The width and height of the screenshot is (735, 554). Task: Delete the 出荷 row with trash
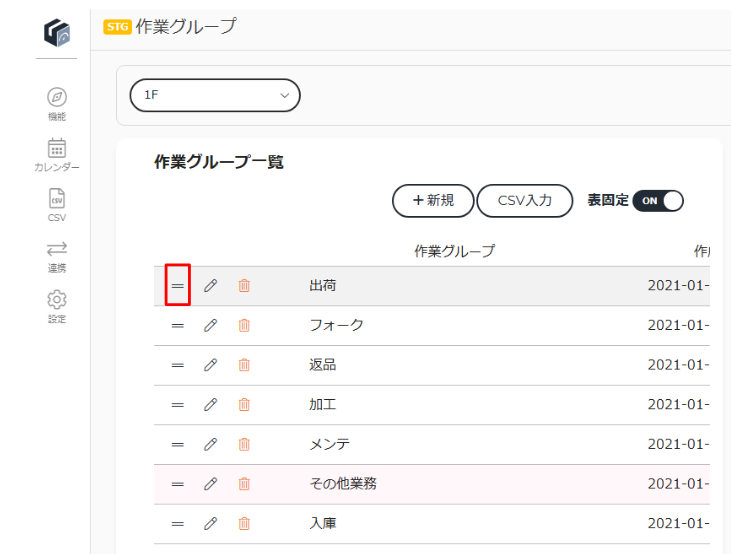pos(244,285)
